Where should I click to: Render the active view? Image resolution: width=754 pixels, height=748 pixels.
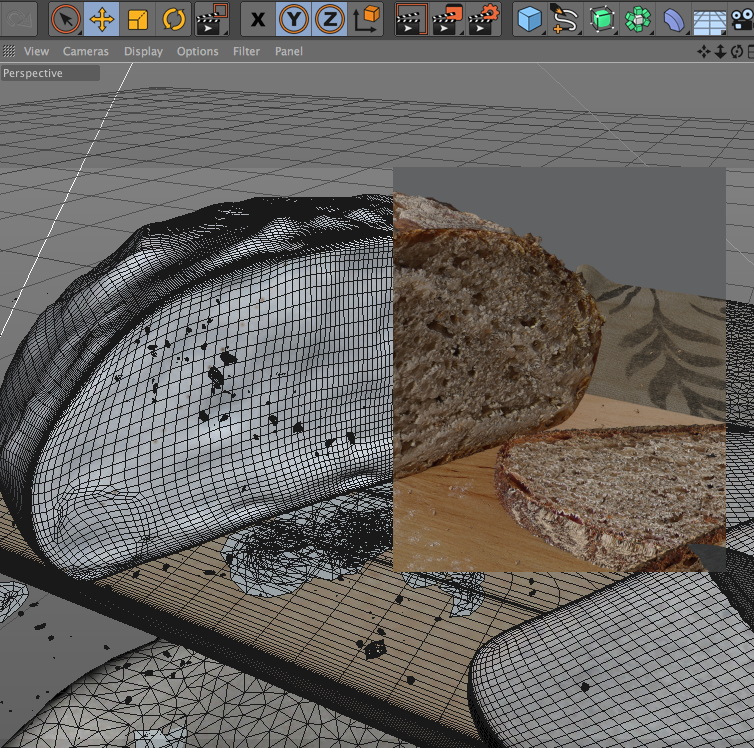411,19
